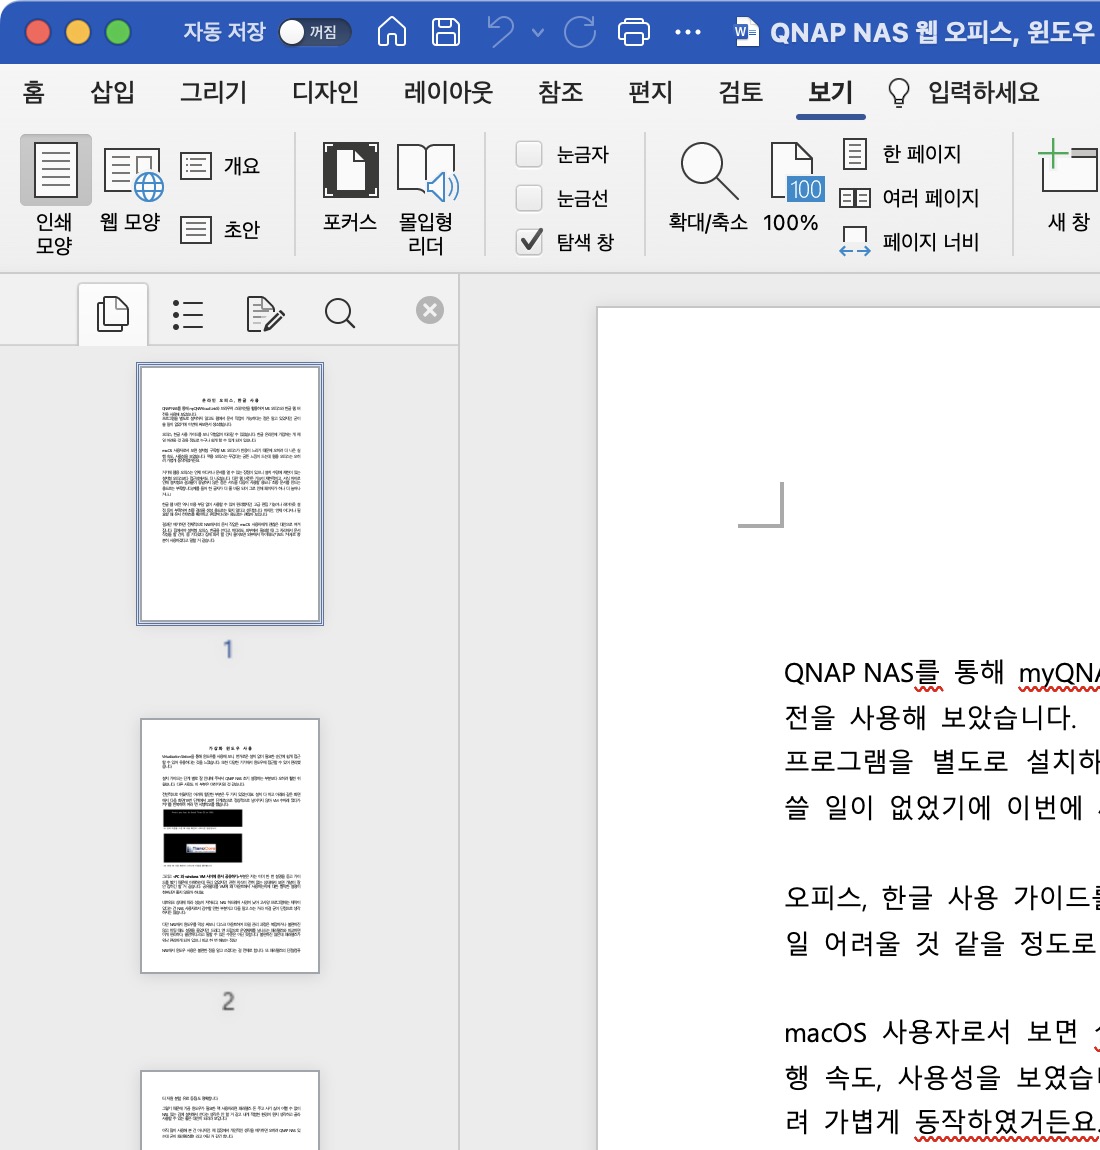This screenshot has width=1100, height=1150.
Task: Click the line starting '프로그램을 별도로'
Action: [942, 761]
